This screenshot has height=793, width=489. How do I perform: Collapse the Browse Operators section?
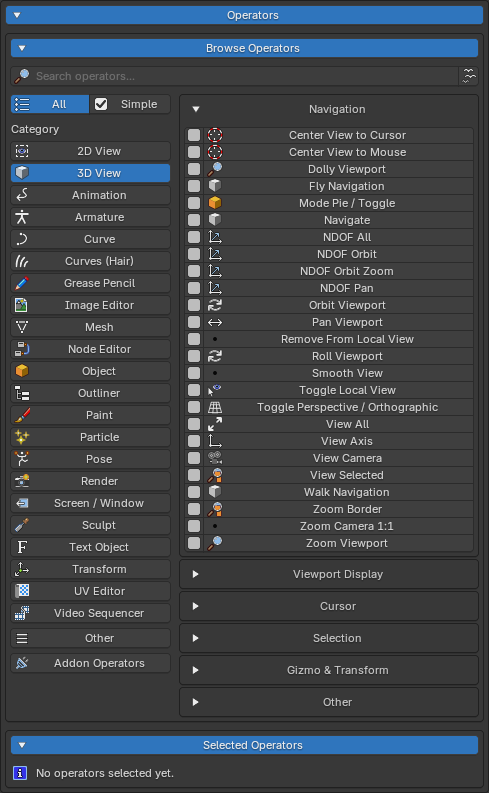click(244, 48)
